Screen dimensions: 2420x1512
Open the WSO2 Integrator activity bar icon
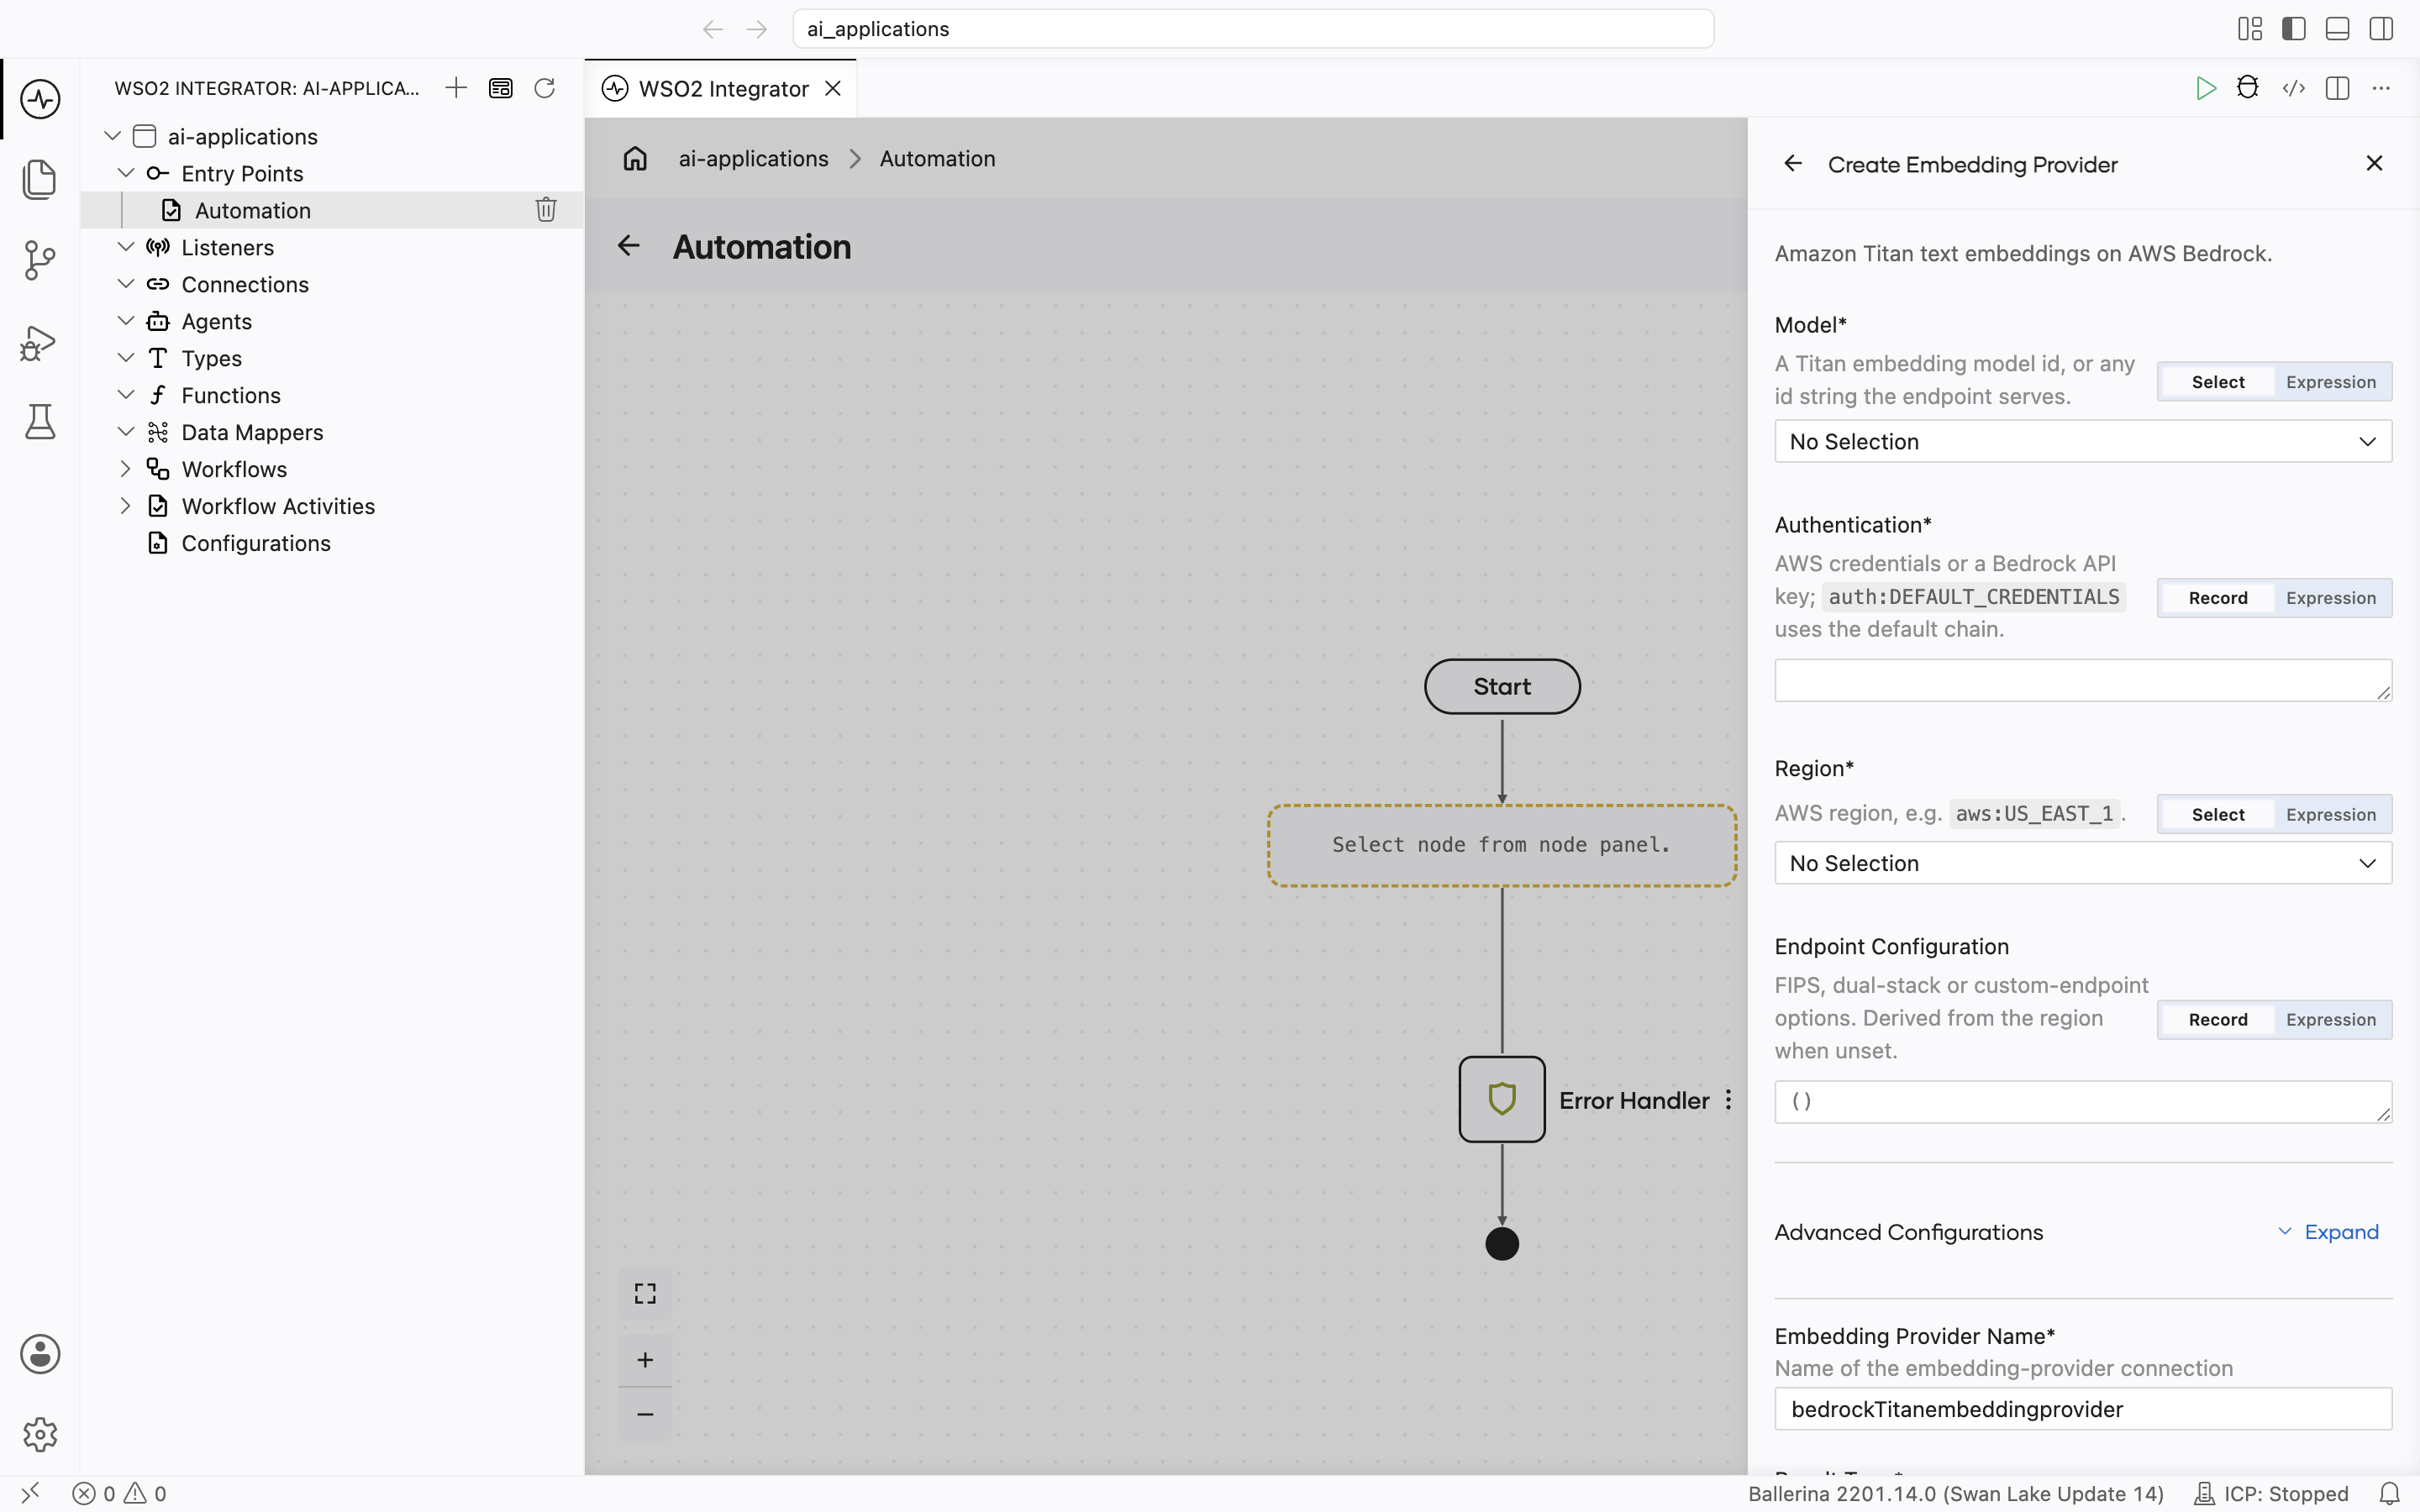tap(40, 99)
